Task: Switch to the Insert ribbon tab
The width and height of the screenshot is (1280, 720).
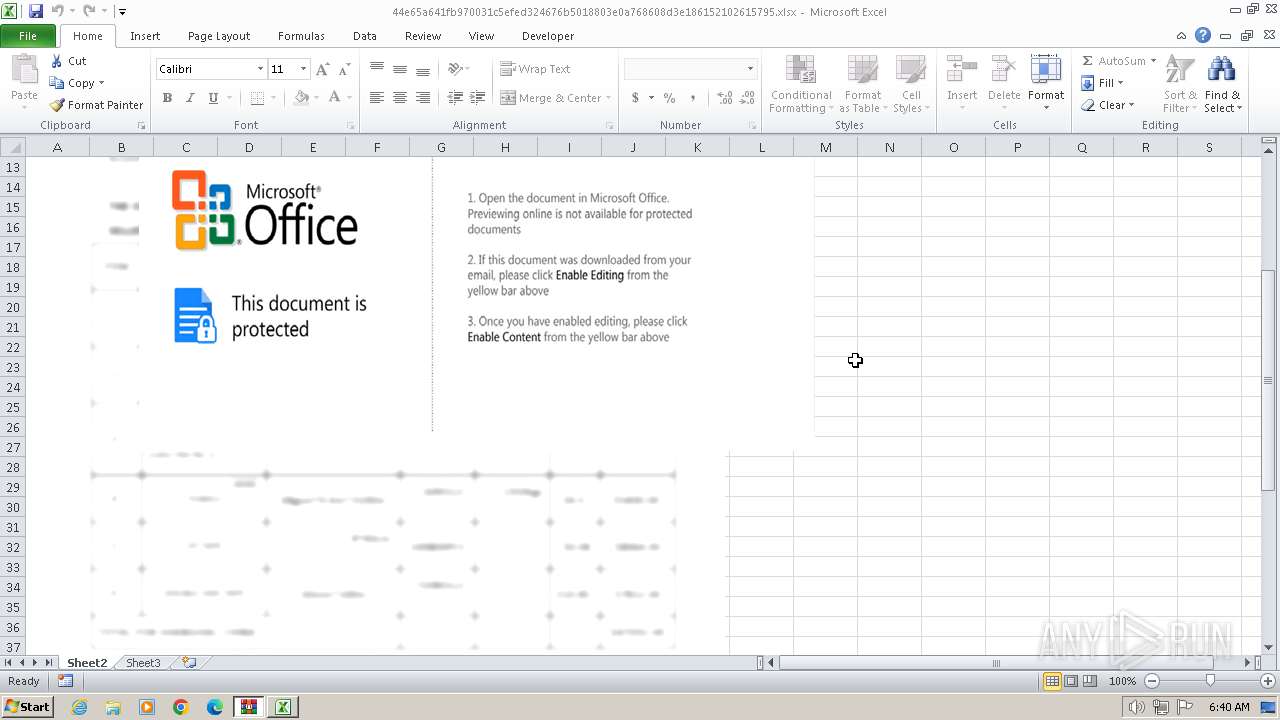Action: coord(145,36)
